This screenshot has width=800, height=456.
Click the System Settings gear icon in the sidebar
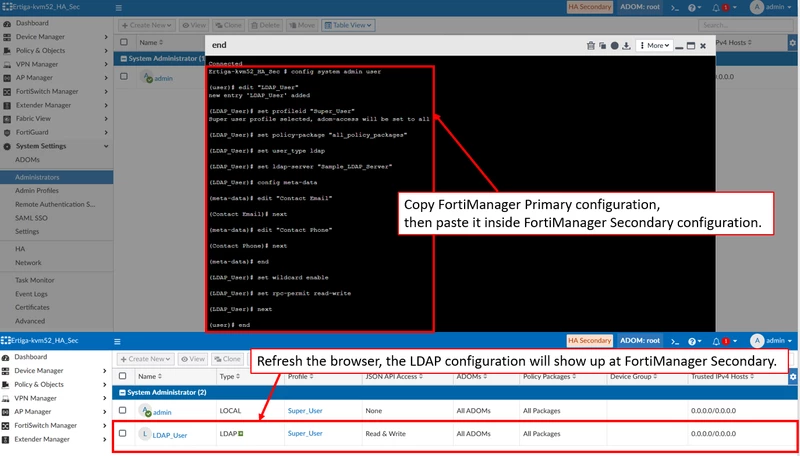(7, 146)
